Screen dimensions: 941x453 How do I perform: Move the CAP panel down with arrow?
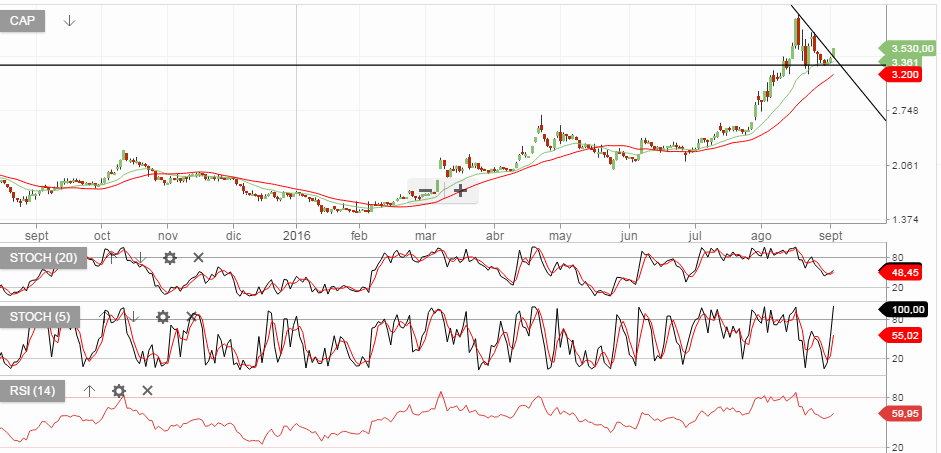pyautogui.click(x=69, y=21)
